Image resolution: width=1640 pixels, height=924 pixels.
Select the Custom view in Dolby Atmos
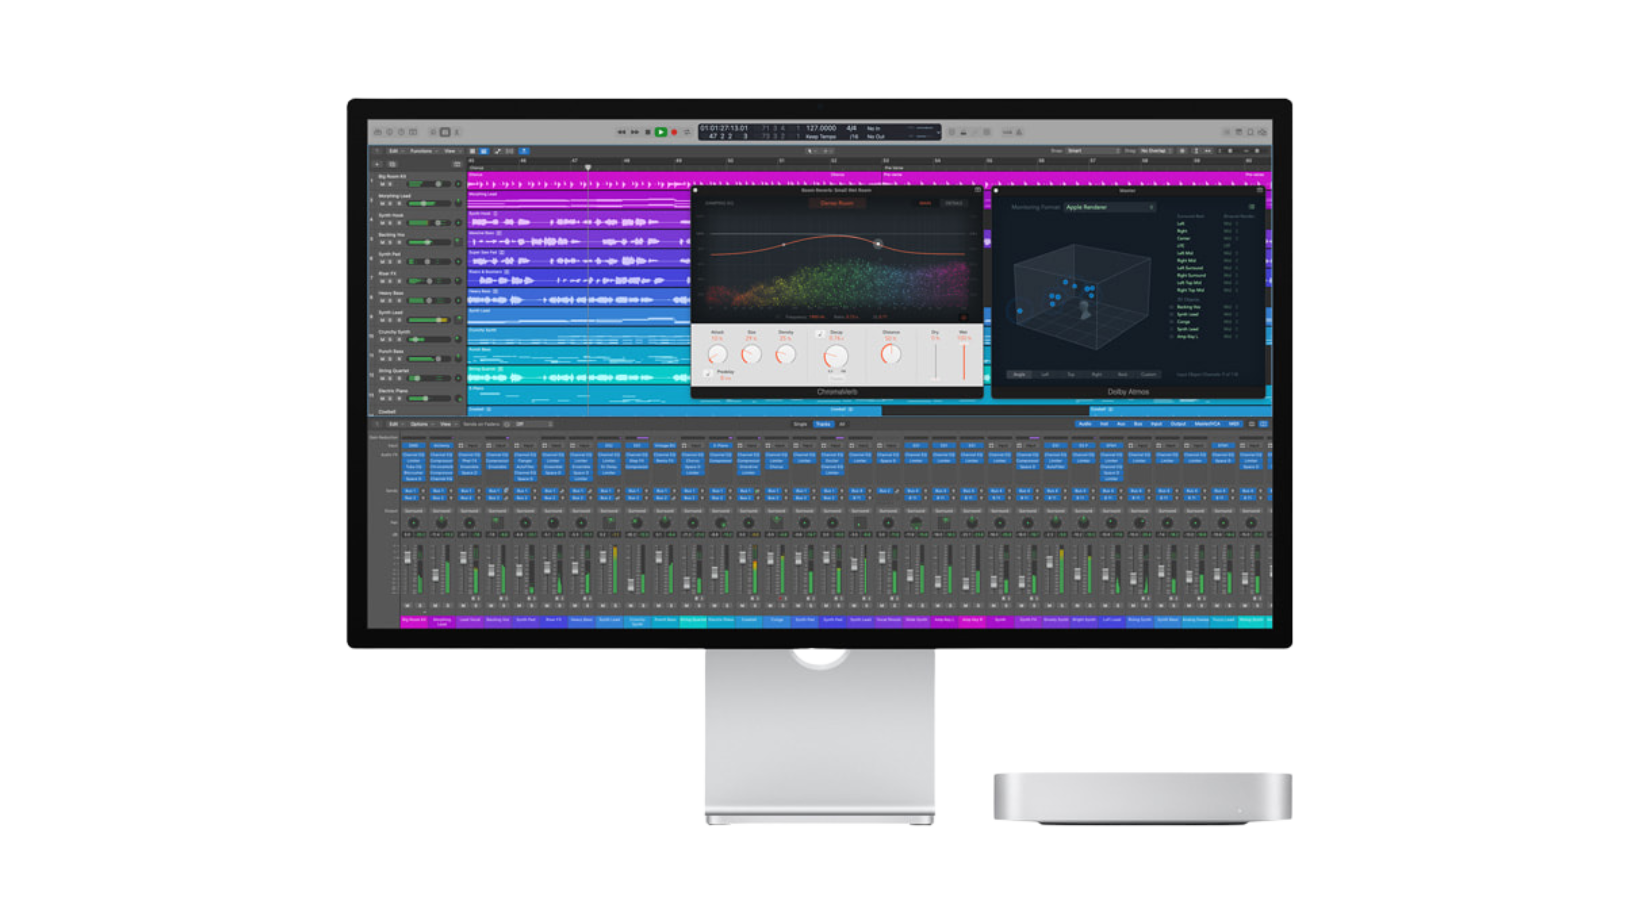tap(1149, 375)
